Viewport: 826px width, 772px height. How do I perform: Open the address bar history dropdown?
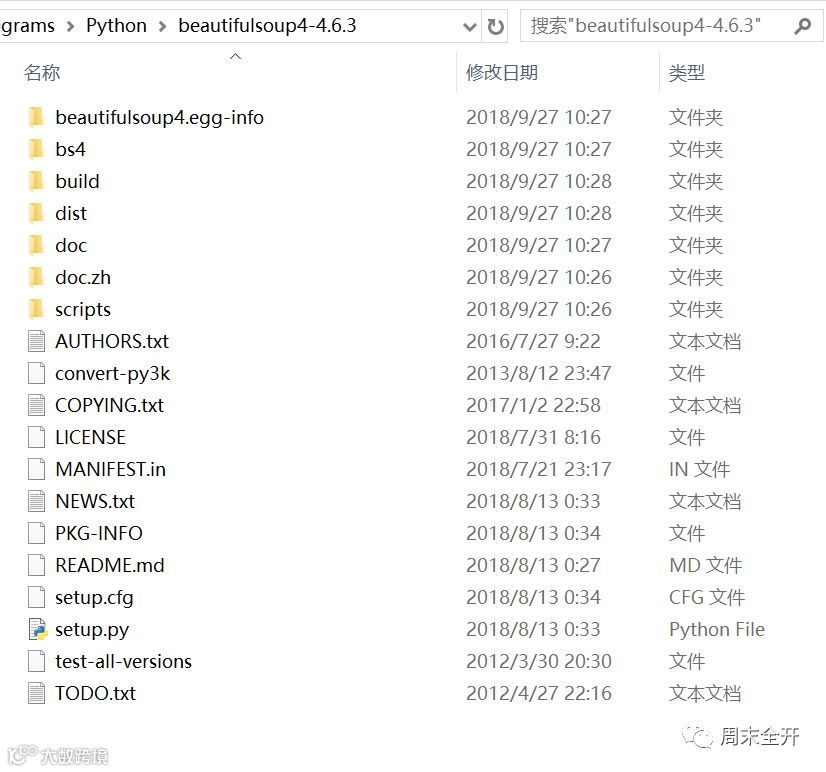(x=469, y=26)
